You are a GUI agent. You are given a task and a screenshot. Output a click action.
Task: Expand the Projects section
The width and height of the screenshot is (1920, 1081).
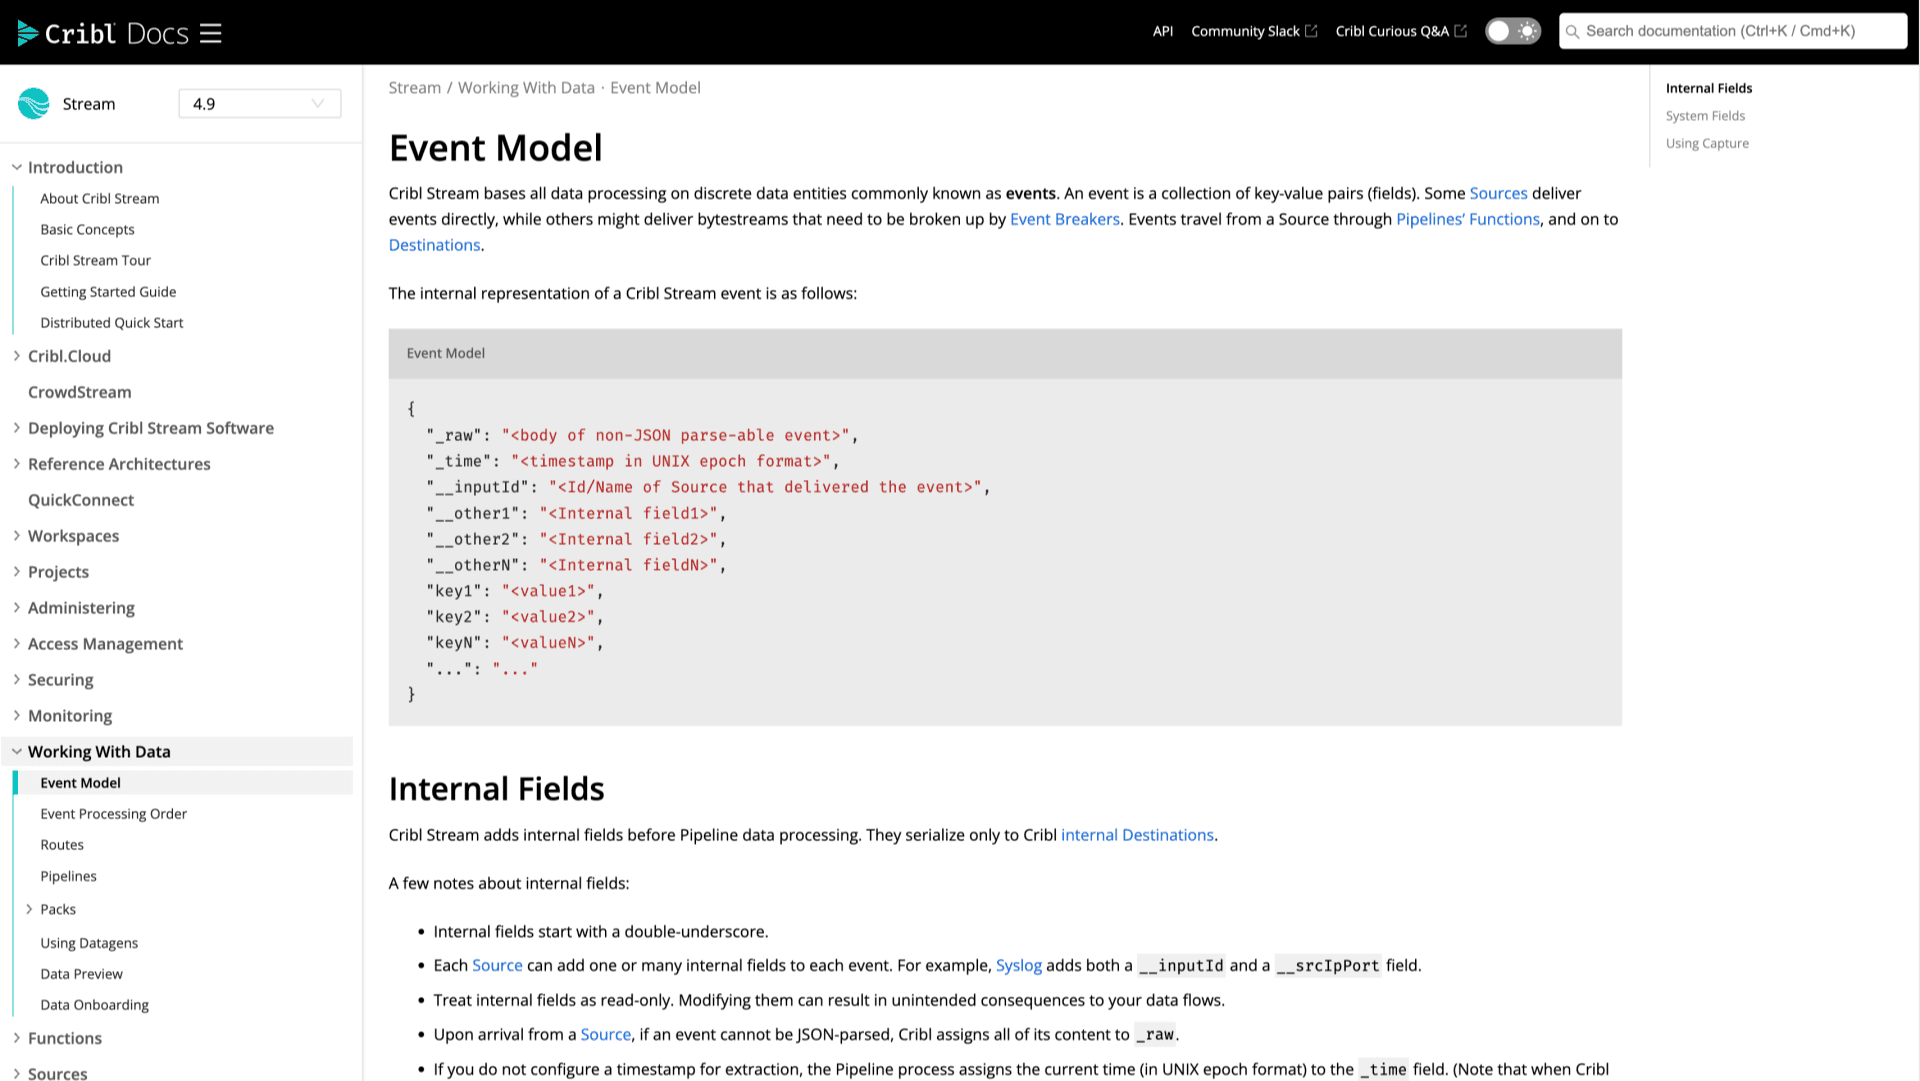(17, 572)
